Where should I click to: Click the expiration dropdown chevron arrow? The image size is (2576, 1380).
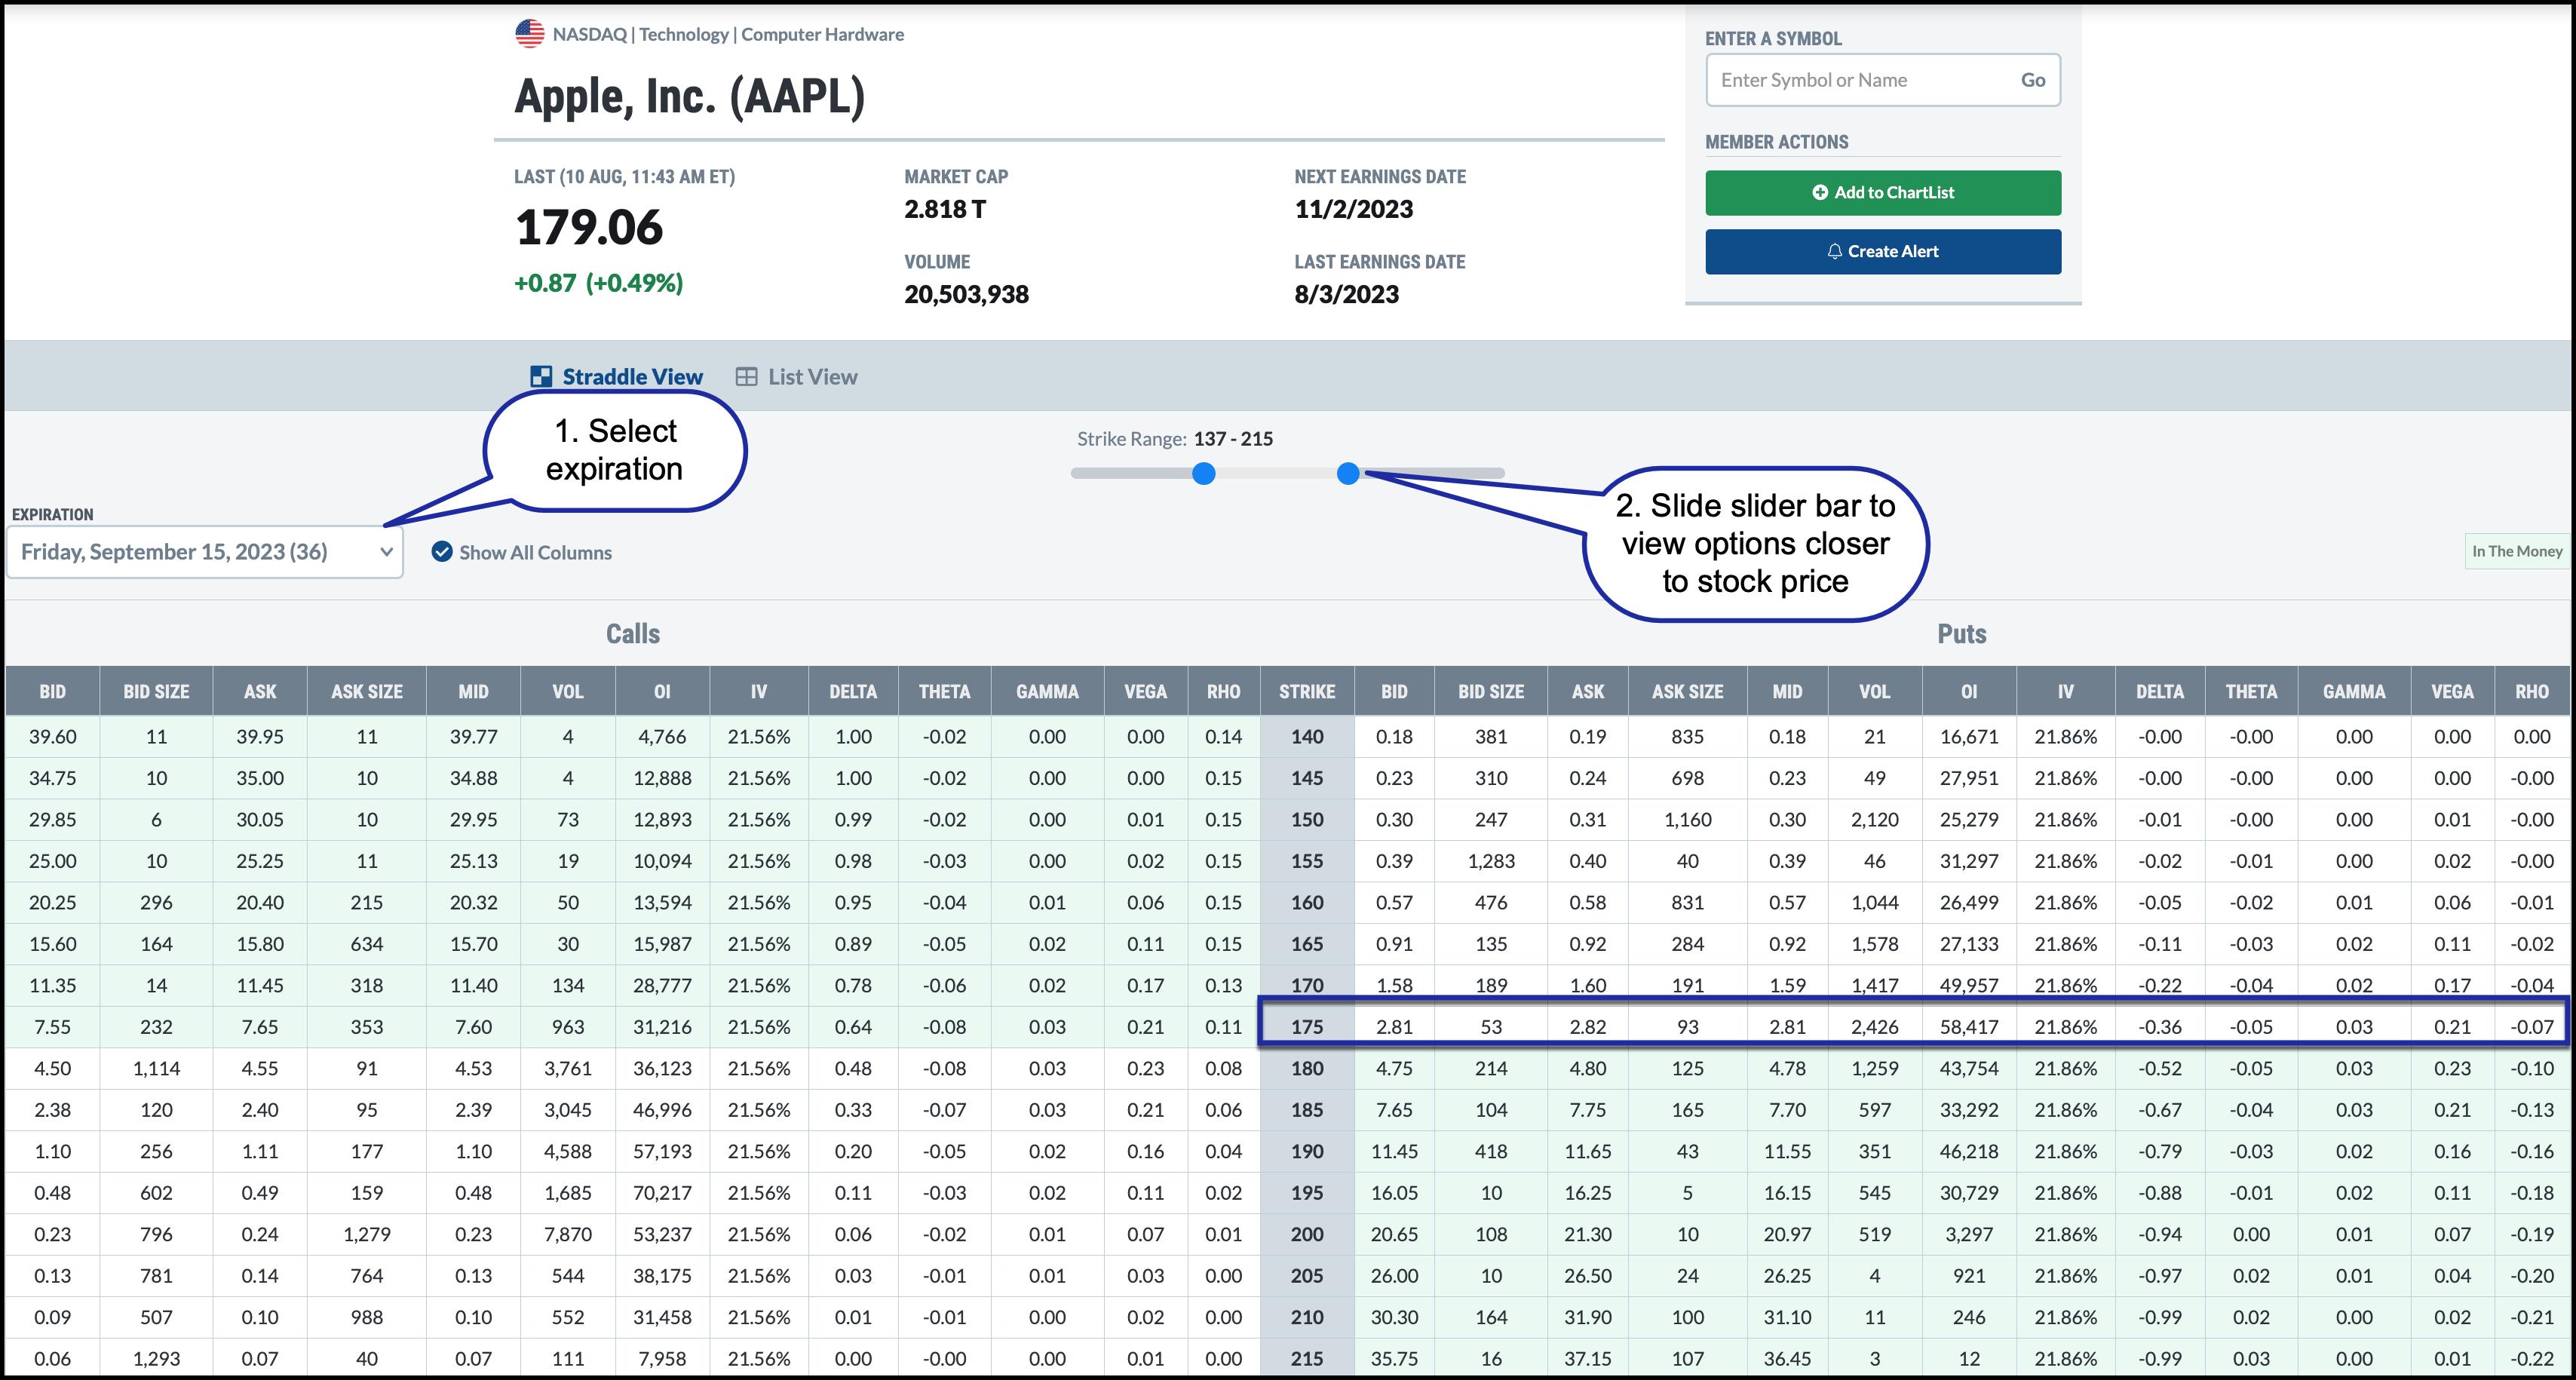click(x=386, y=552)
